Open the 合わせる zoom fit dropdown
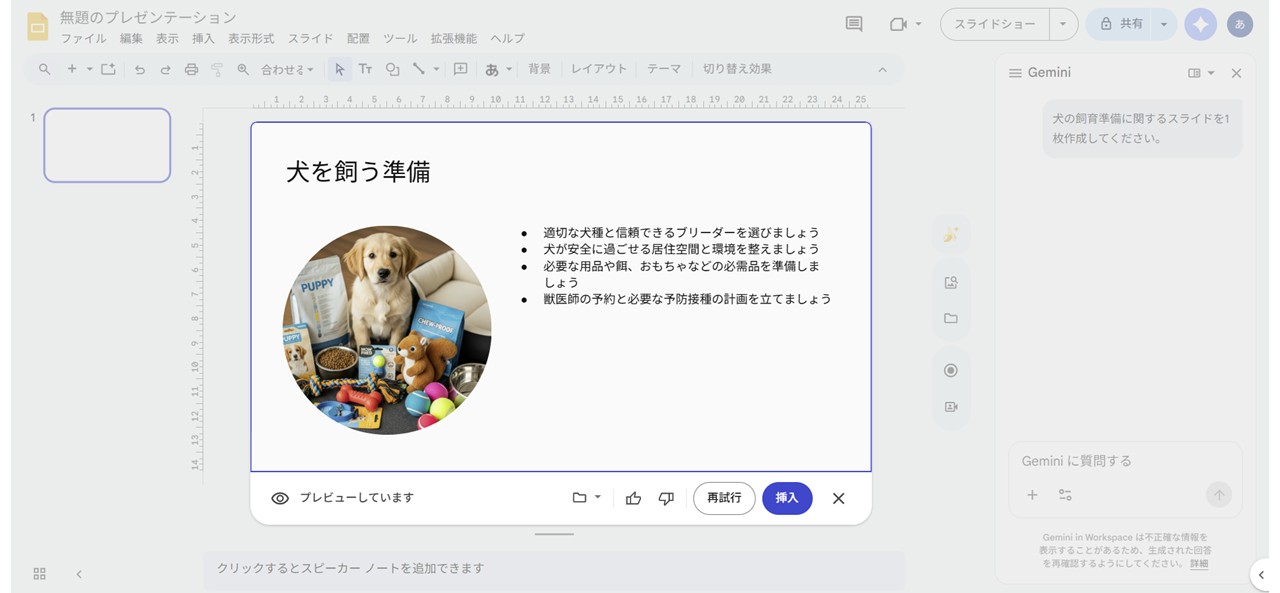 click(283, 69)
